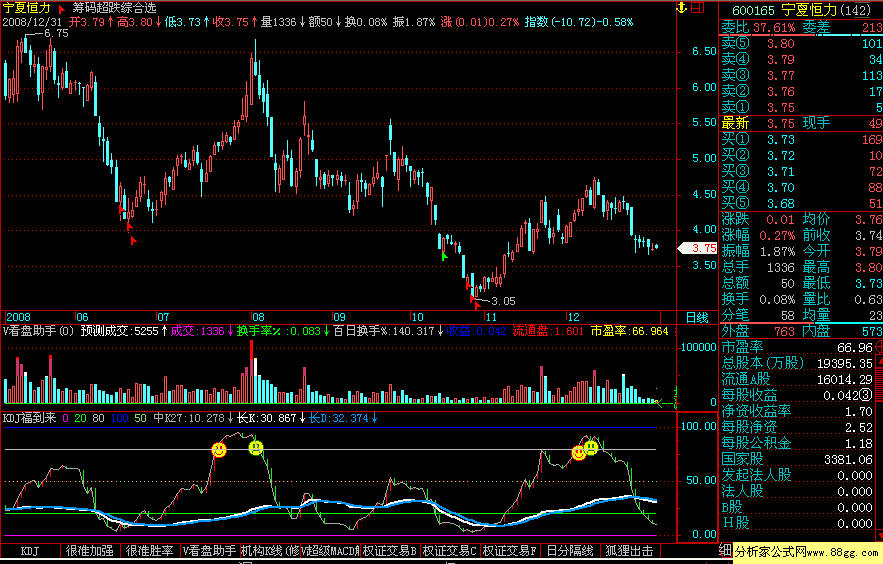Open the V超级MACD tab
Screen dimensions: 883x564
coord(329,551)
